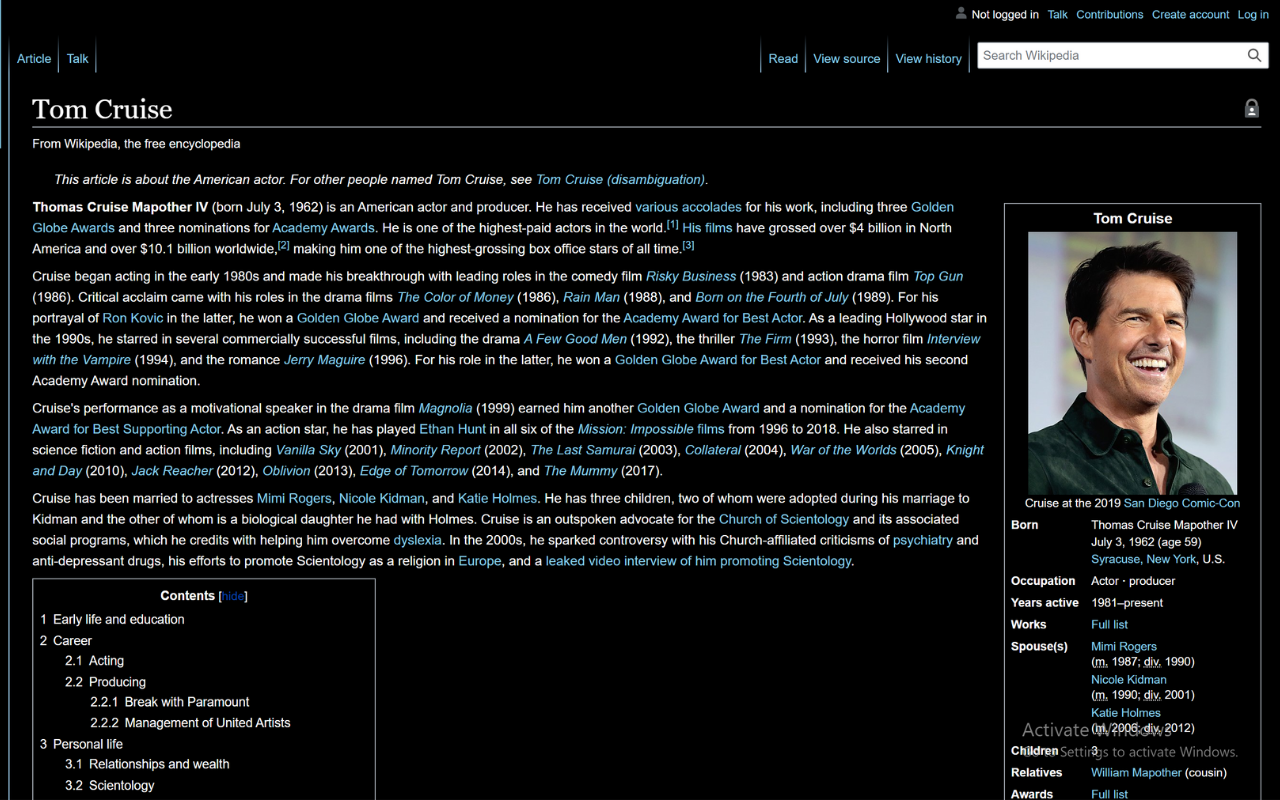Open Works Full list link
Screen dimensions: 1280x800
1109,625
